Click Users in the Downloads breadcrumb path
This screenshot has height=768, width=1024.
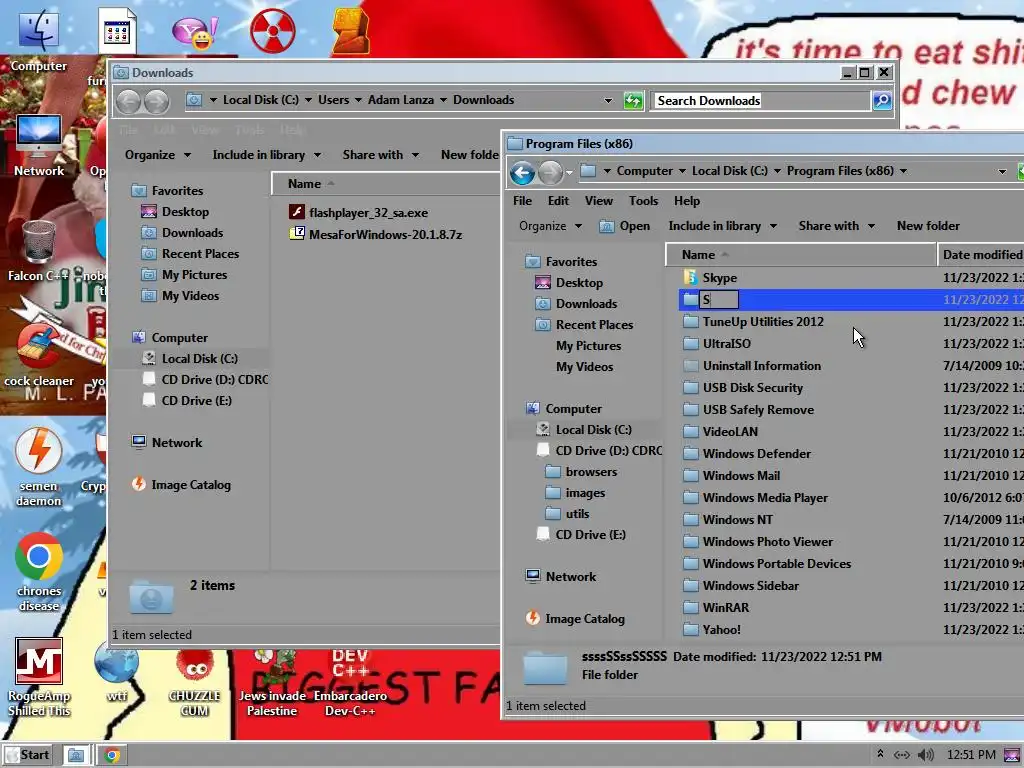tap(333, 100)
